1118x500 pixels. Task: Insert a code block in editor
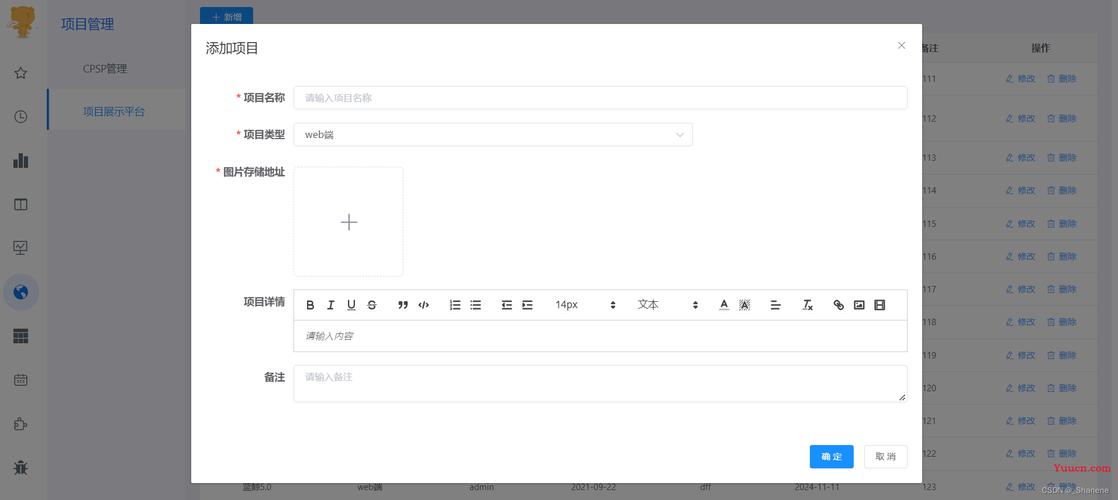point(424,305)
